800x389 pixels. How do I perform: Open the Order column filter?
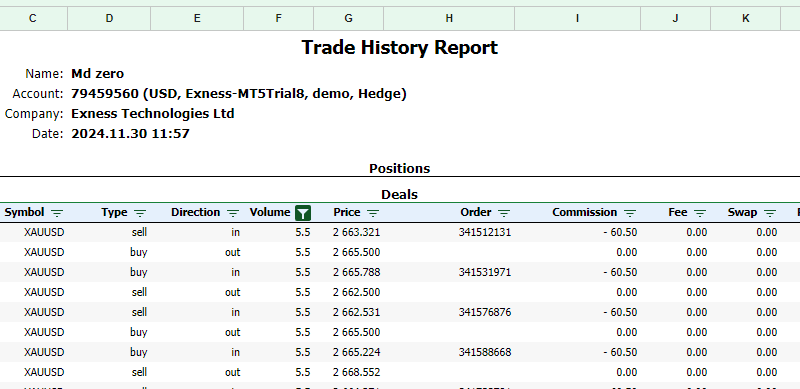pos(504,213)
